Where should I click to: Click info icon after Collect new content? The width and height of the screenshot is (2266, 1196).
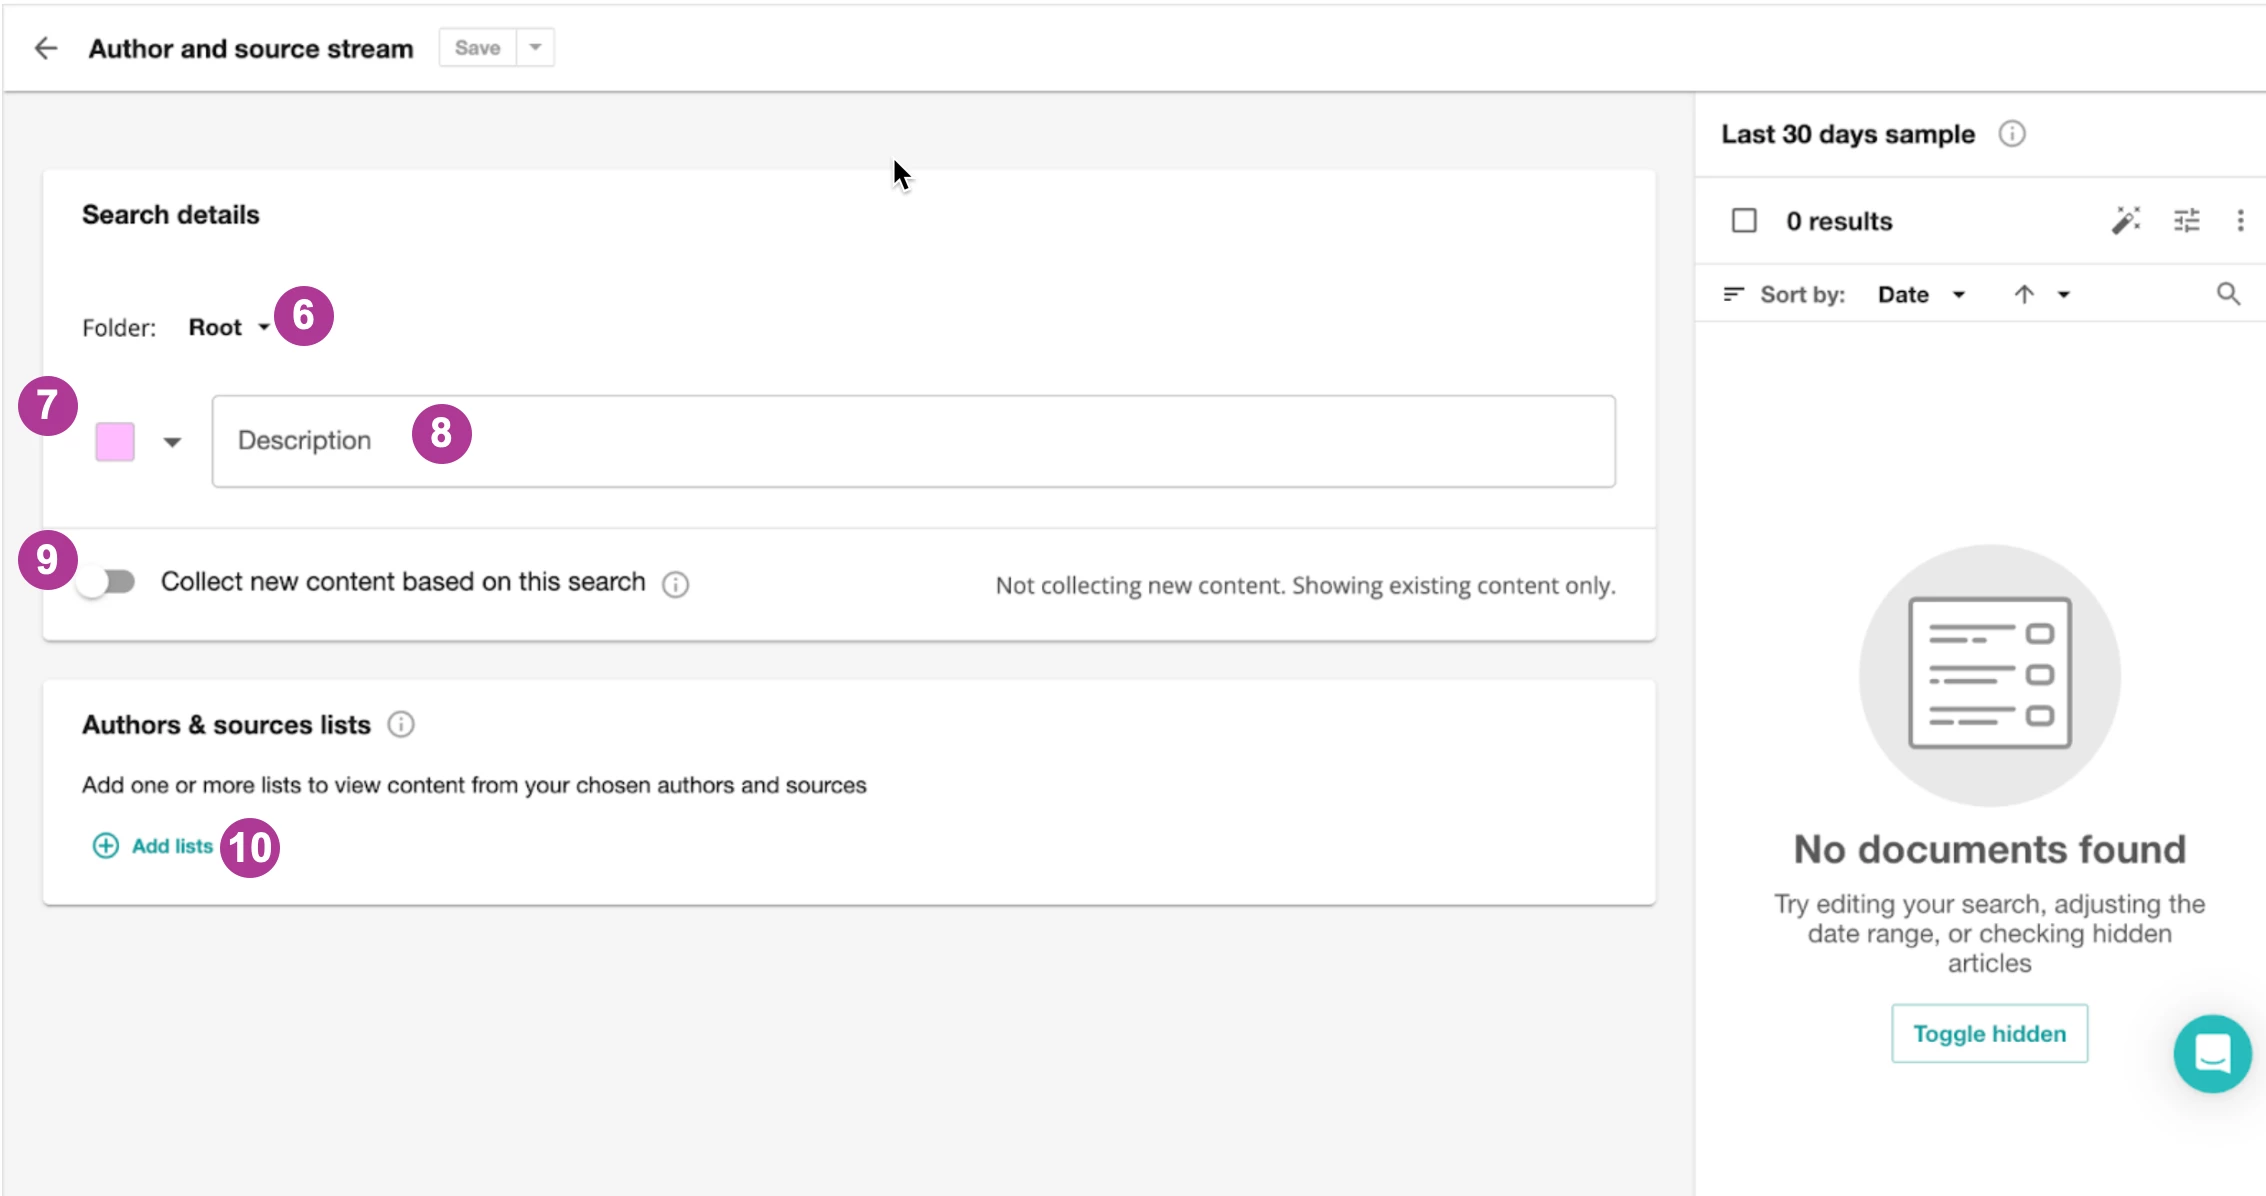point(676,584)
